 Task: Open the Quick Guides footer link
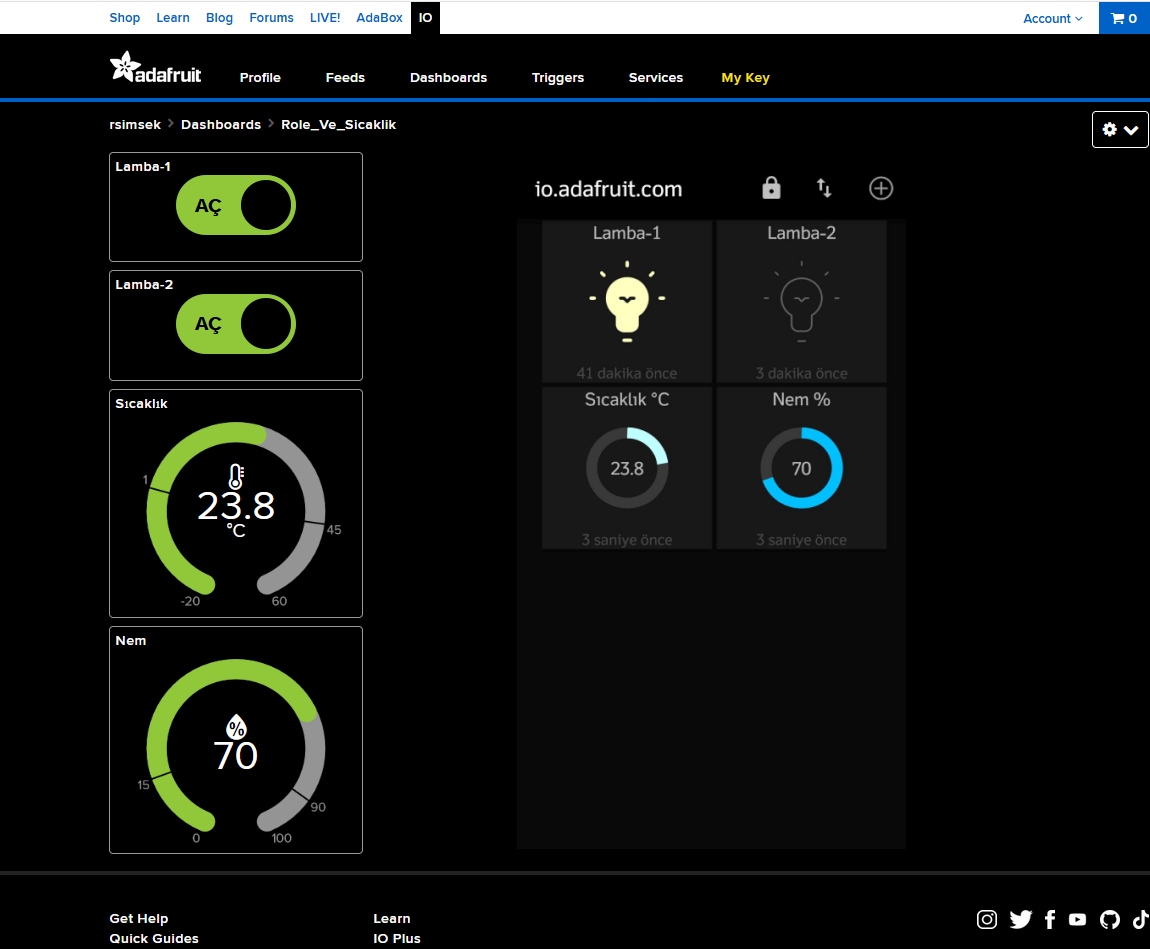(x=154, y=939)
